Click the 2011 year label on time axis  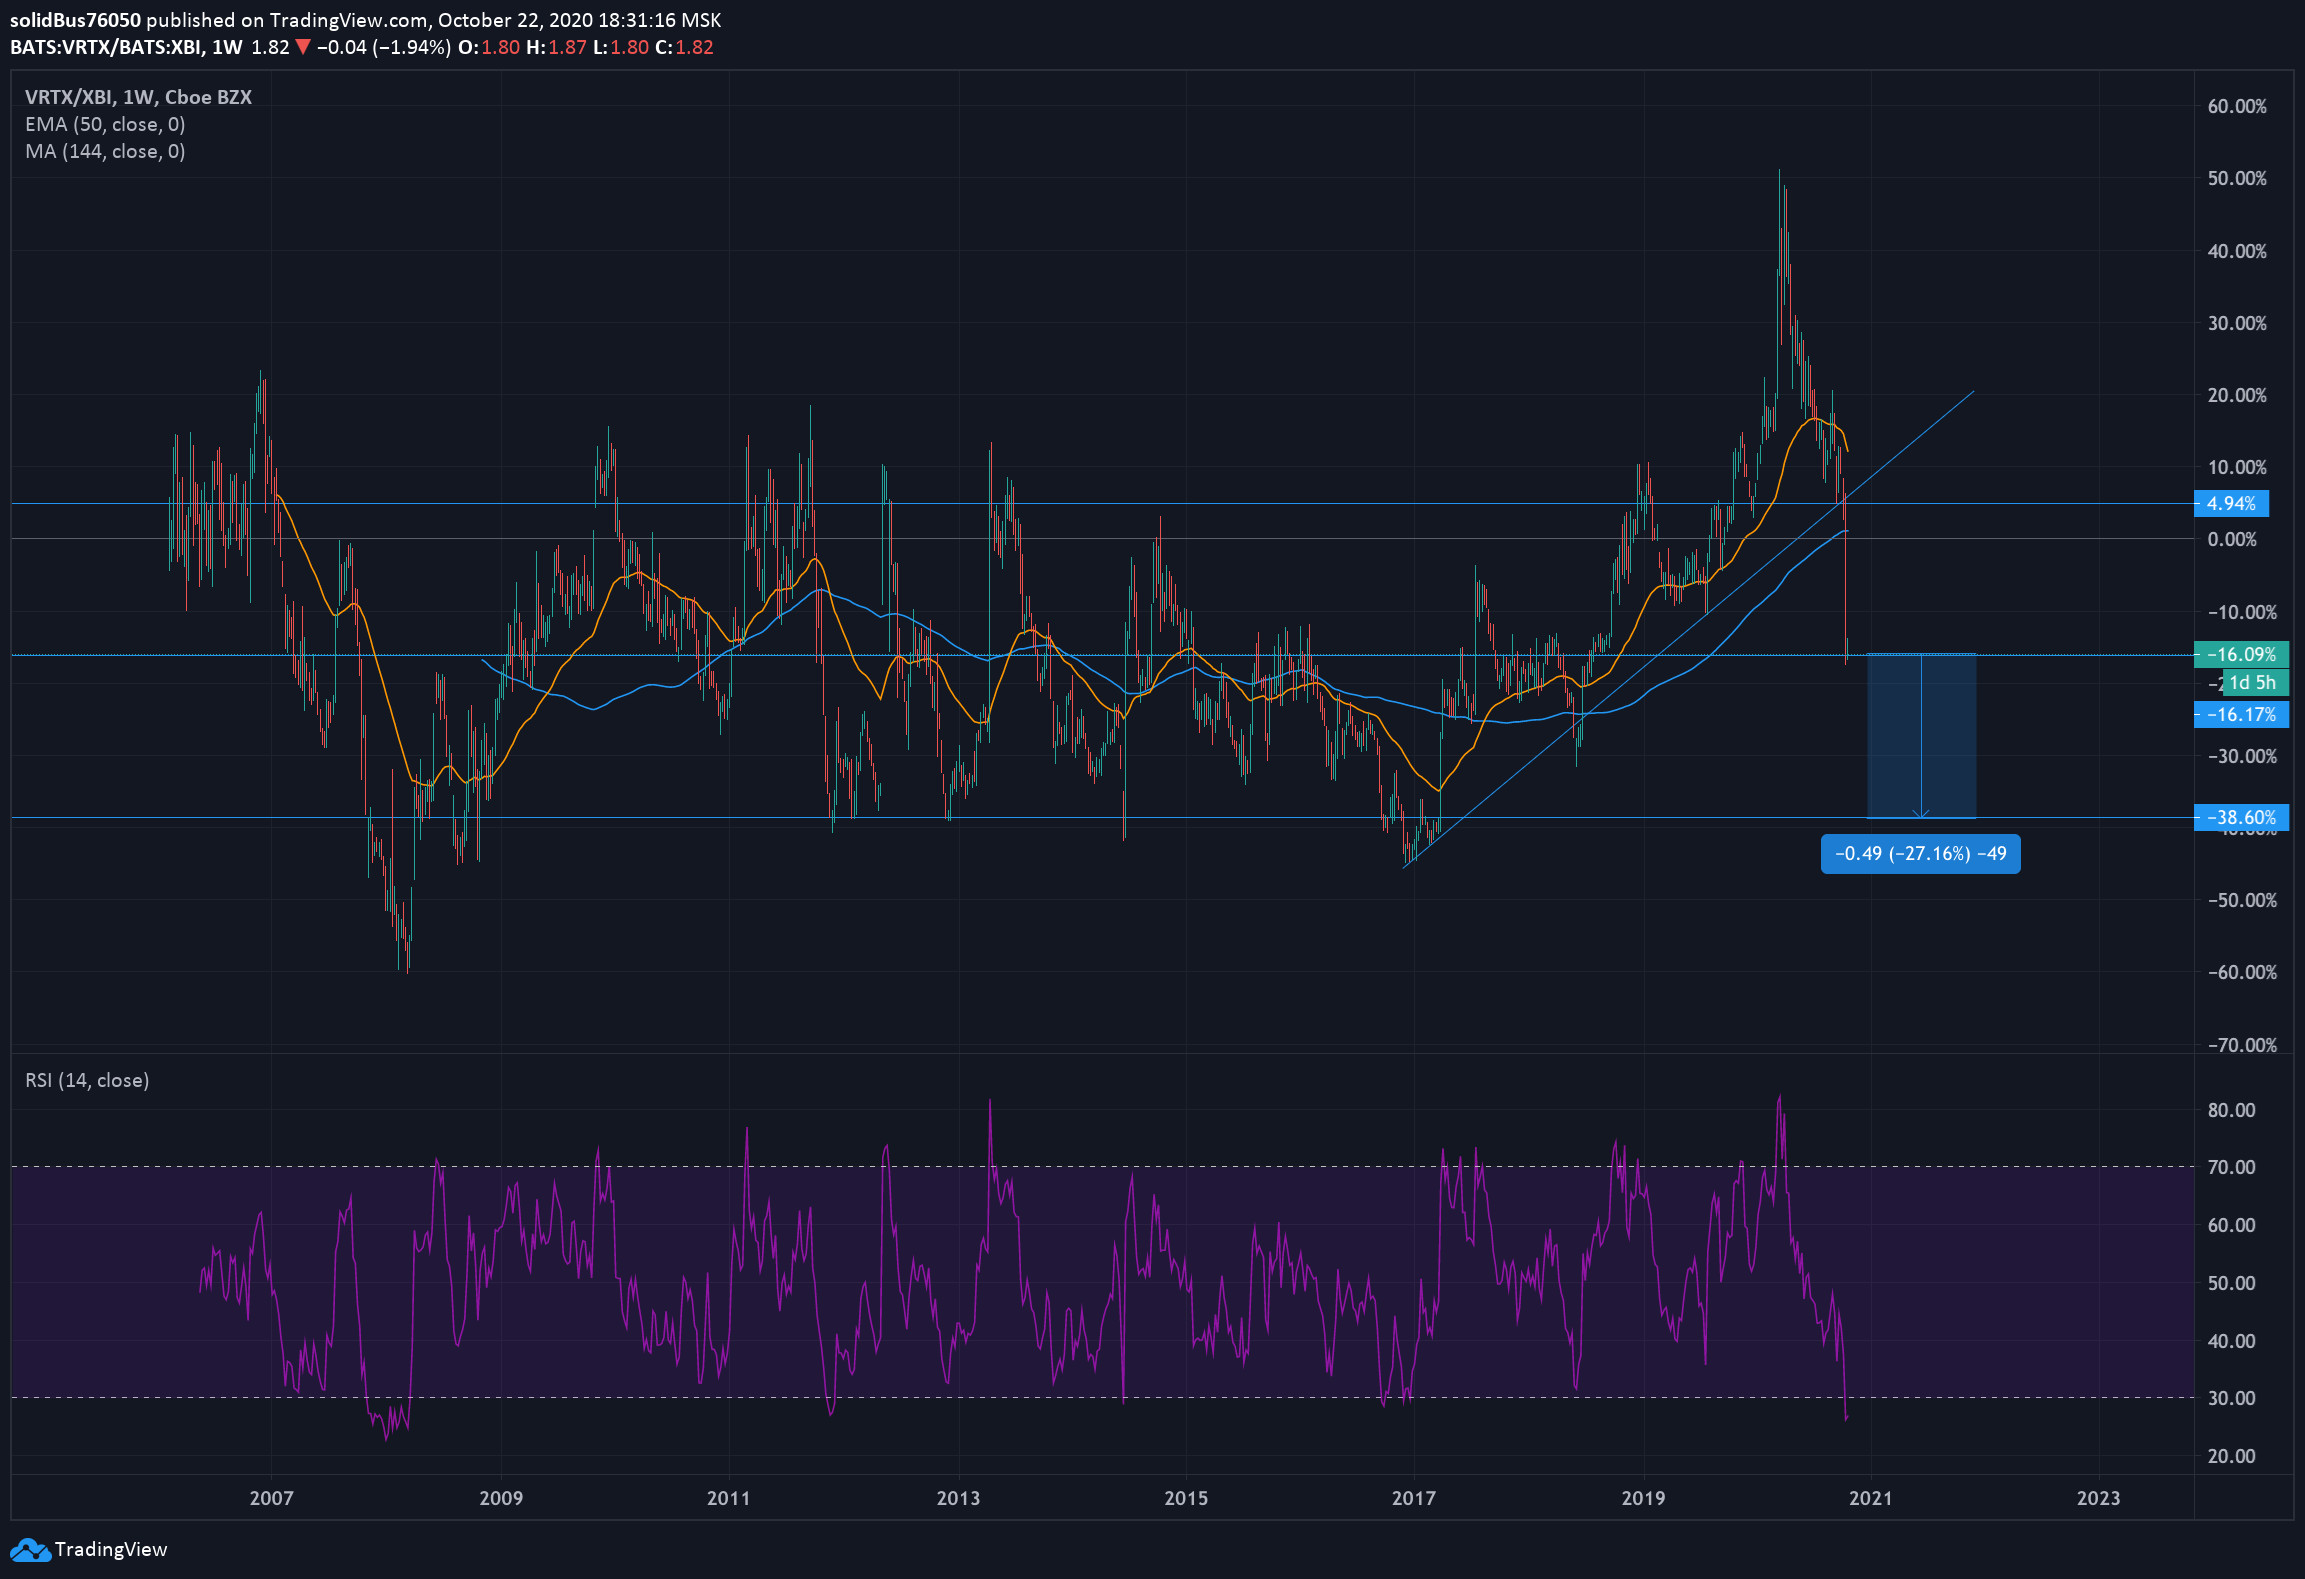[x=728, y=1498]
